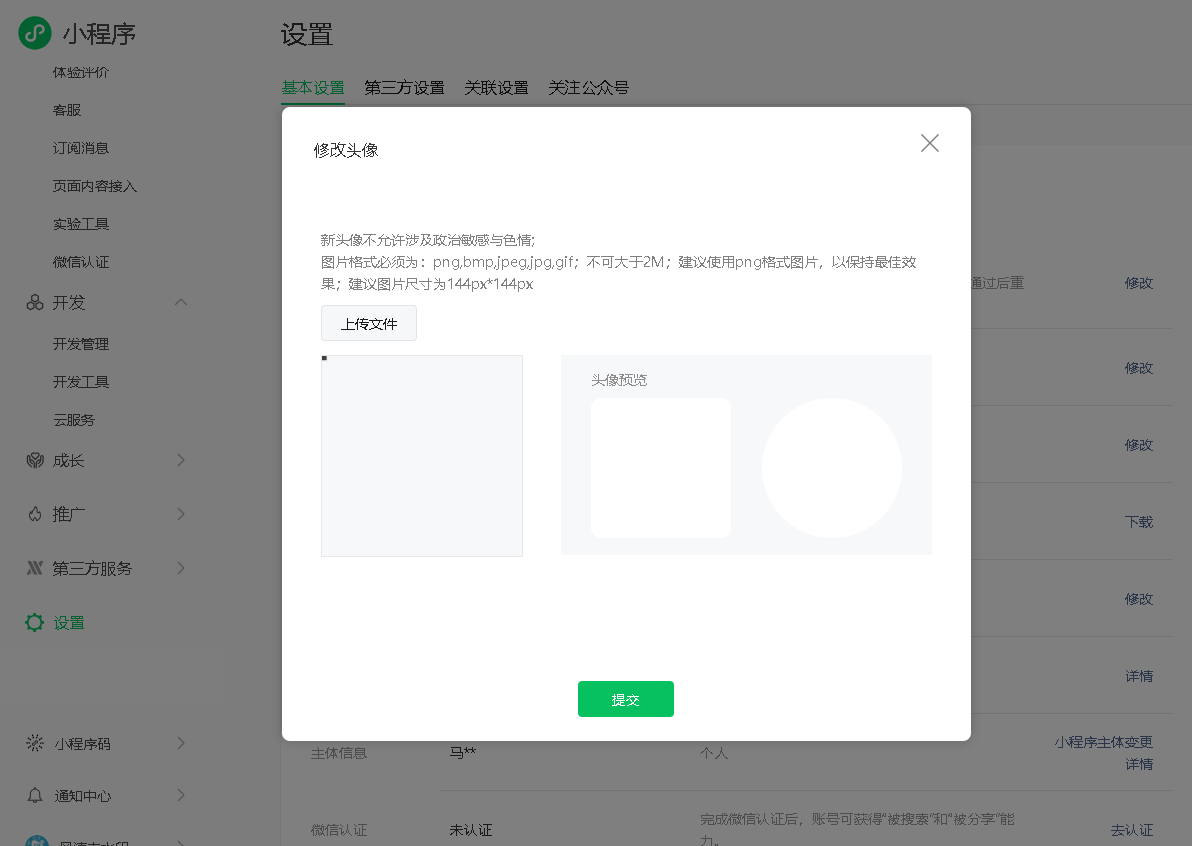Screen dimensions: 1192x846
Task: Expand the 成长 section chevron
Action: click(181, 460)
